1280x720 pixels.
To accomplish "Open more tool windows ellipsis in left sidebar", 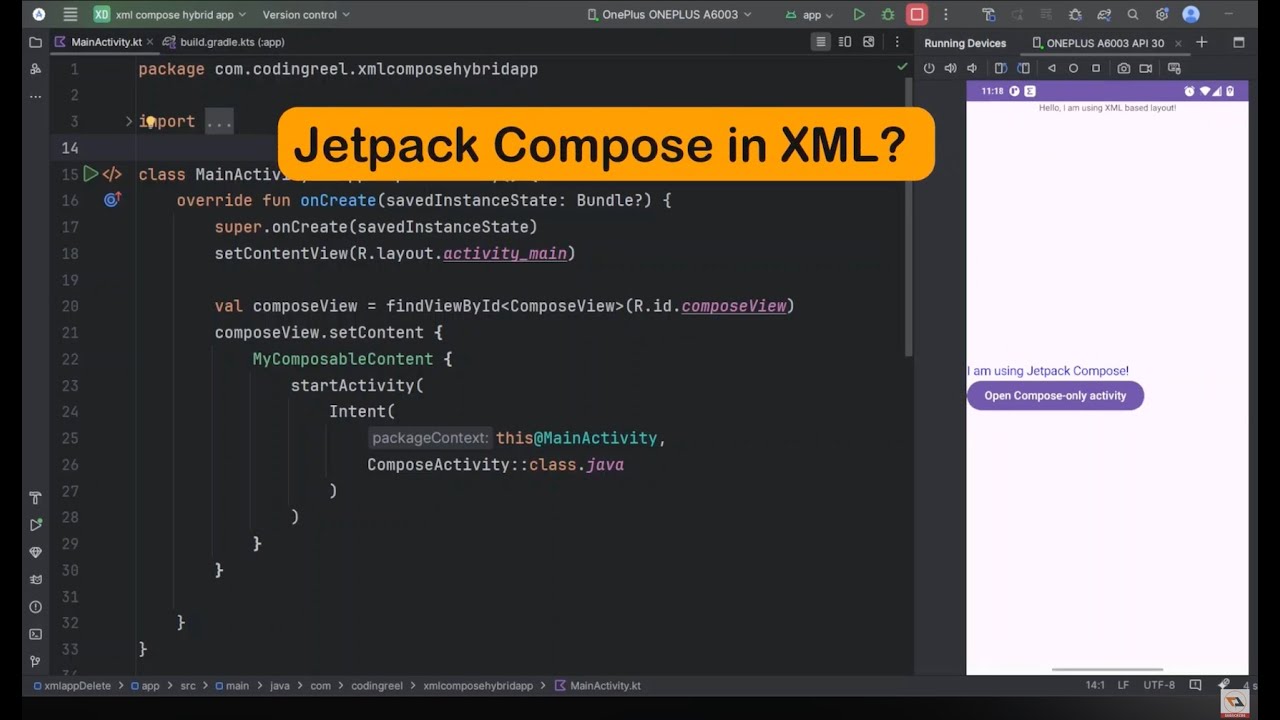I will pyautogui.click(x=36, y=96).
